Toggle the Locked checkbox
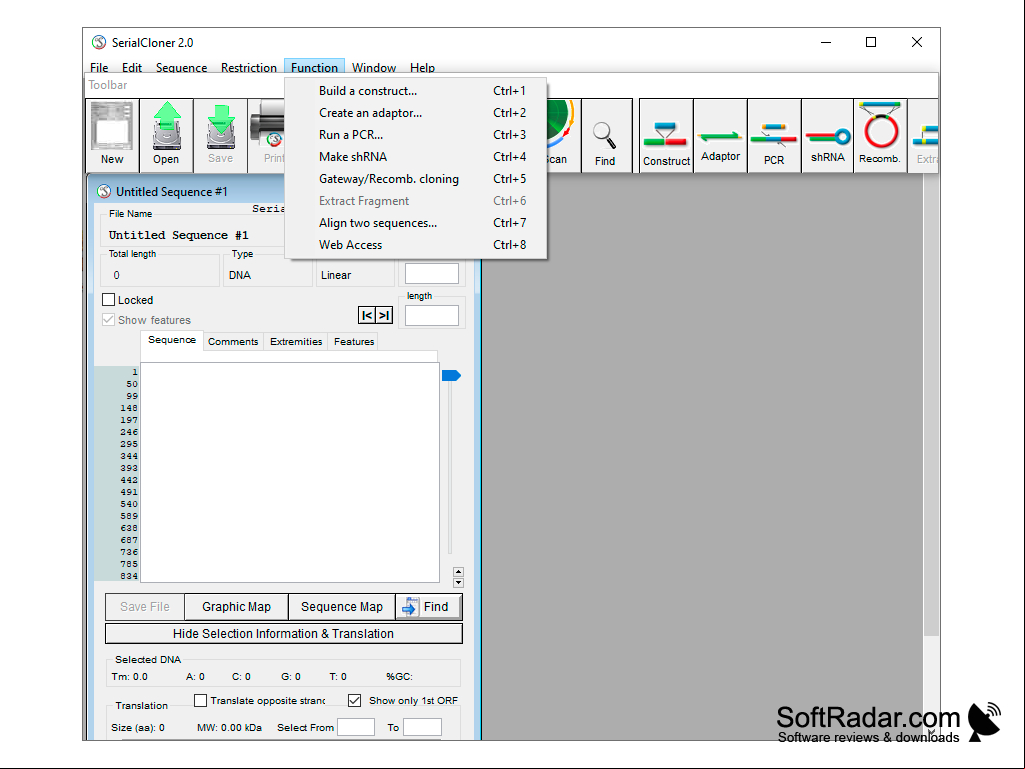1025x769 pixels. pos(109,300)
